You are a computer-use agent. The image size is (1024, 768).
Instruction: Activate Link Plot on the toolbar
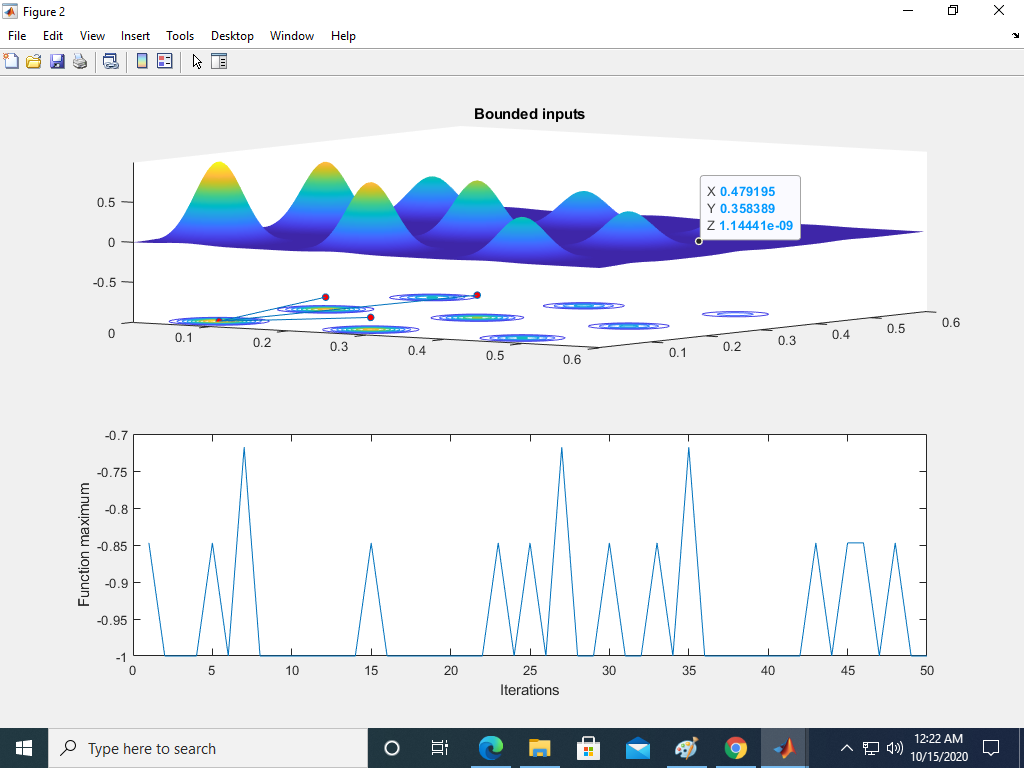click(111, 60)
